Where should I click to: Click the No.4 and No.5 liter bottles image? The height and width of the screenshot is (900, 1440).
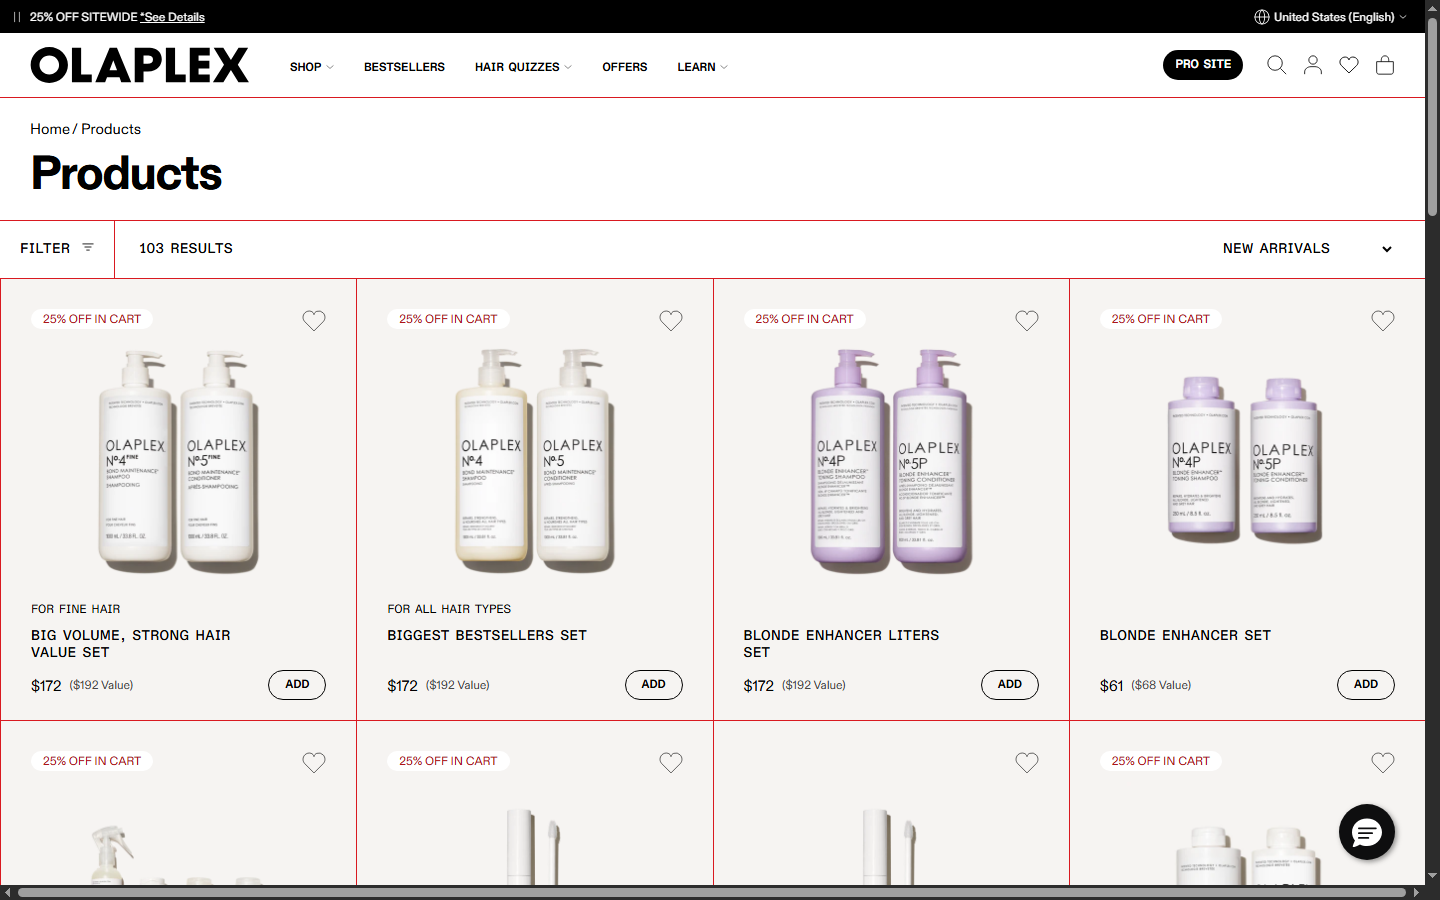tap(534, 460)
